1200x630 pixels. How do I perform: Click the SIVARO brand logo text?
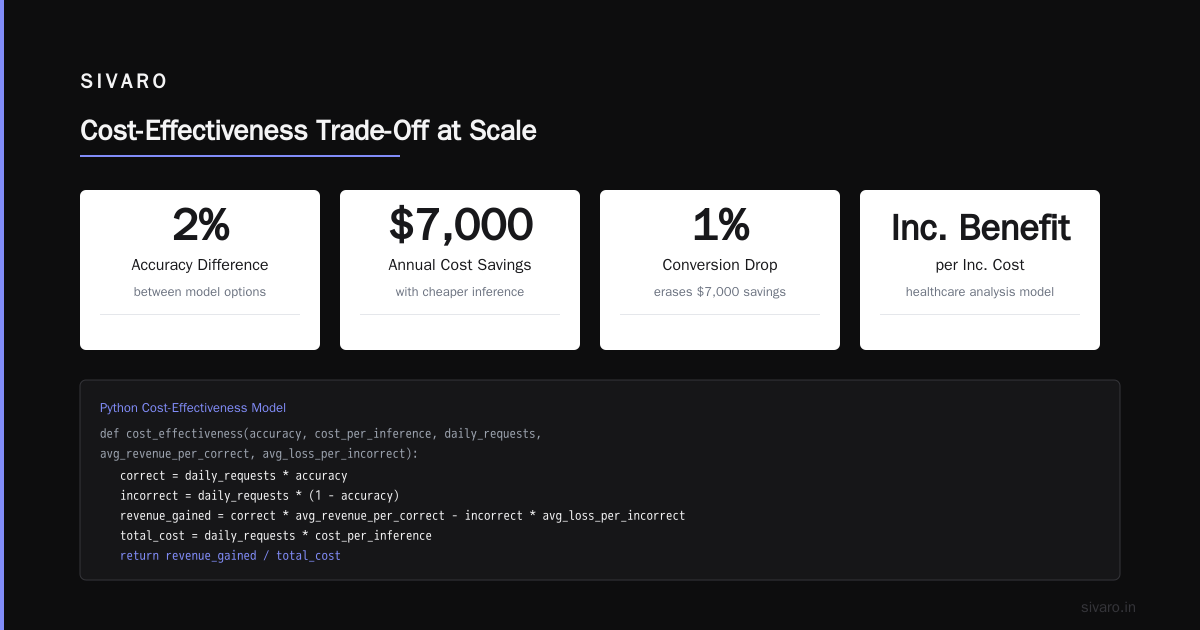124,82
